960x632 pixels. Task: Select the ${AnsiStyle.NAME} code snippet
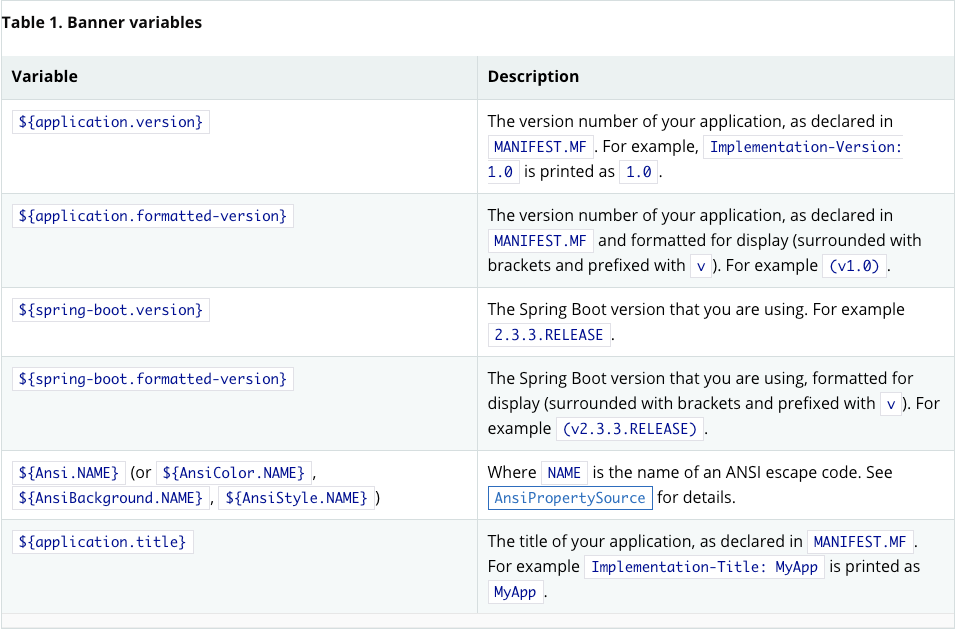pos(296,498)
